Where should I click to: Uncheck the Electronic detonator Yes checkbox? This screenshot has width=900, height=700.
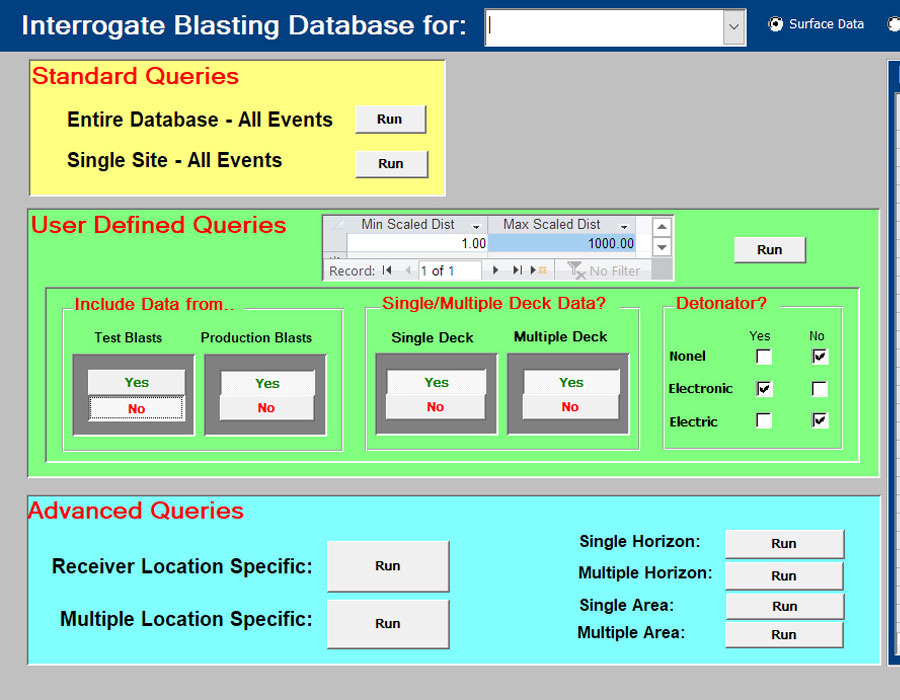pos(763,388)
